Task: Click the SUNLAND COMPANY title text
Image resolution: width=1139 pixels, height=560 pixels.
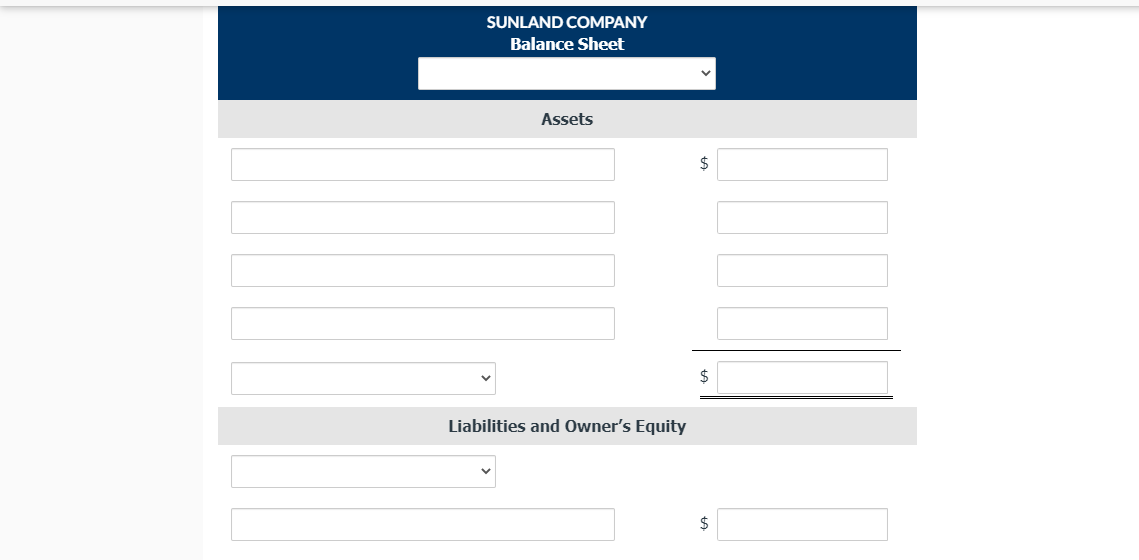Action: (x=567, y=23)
